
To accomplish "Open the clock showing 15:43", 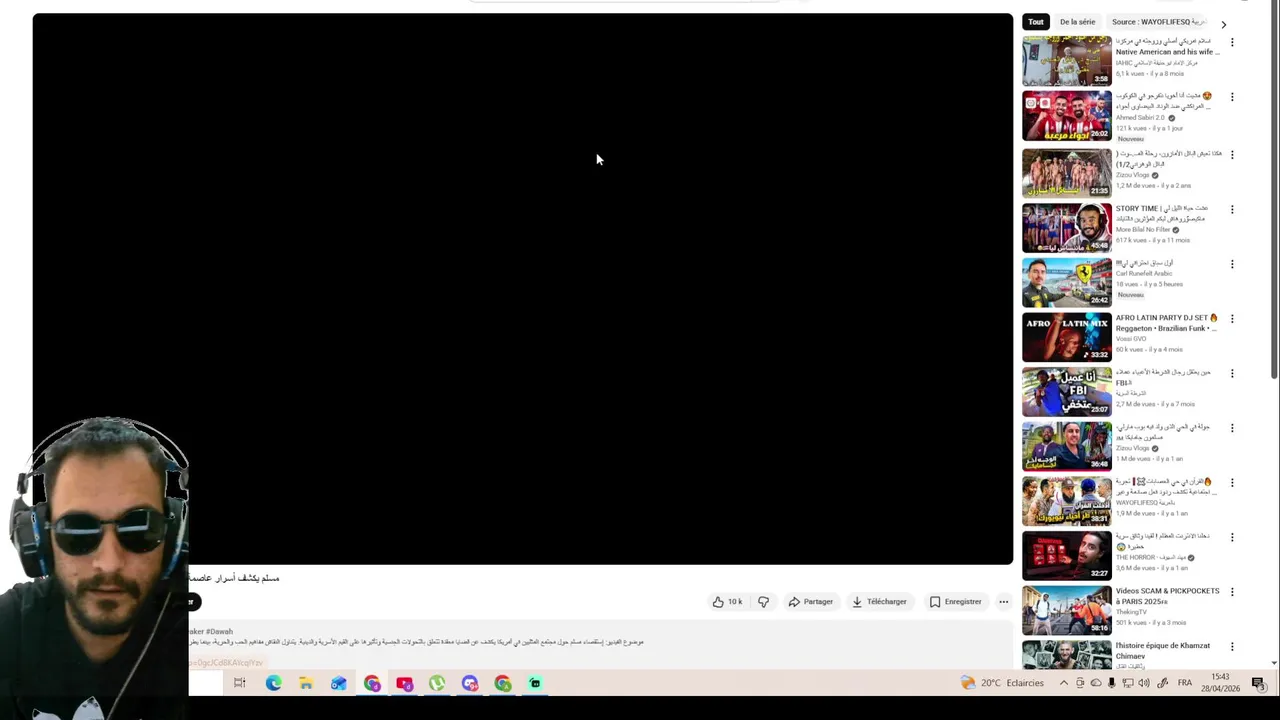I will click(x=1220, y=683).
